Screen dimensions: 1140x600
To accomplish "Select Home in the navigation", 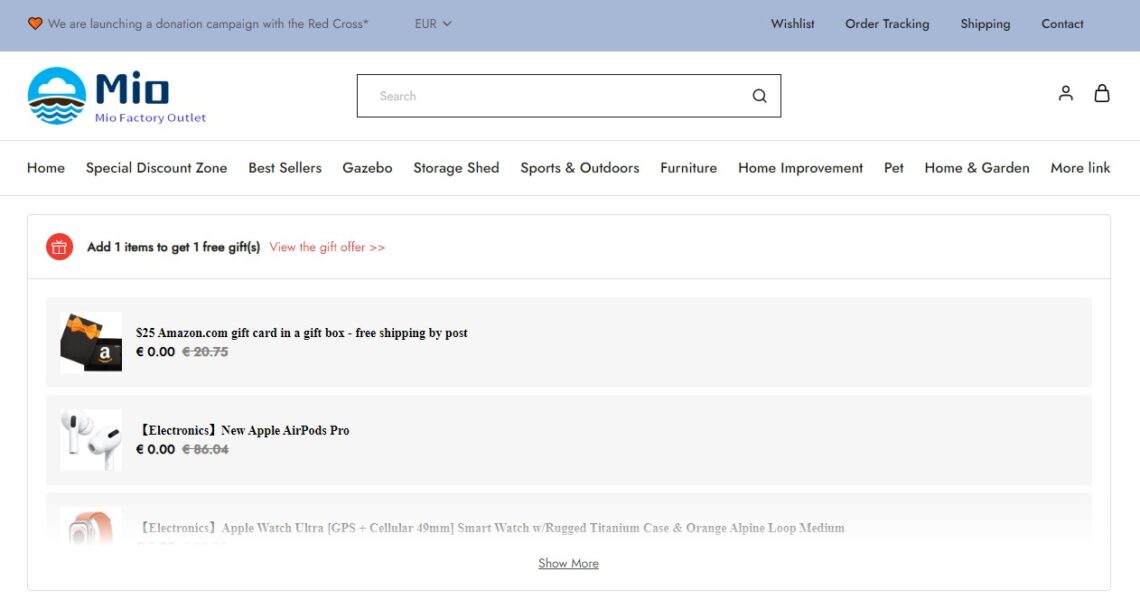I will 45,168.
